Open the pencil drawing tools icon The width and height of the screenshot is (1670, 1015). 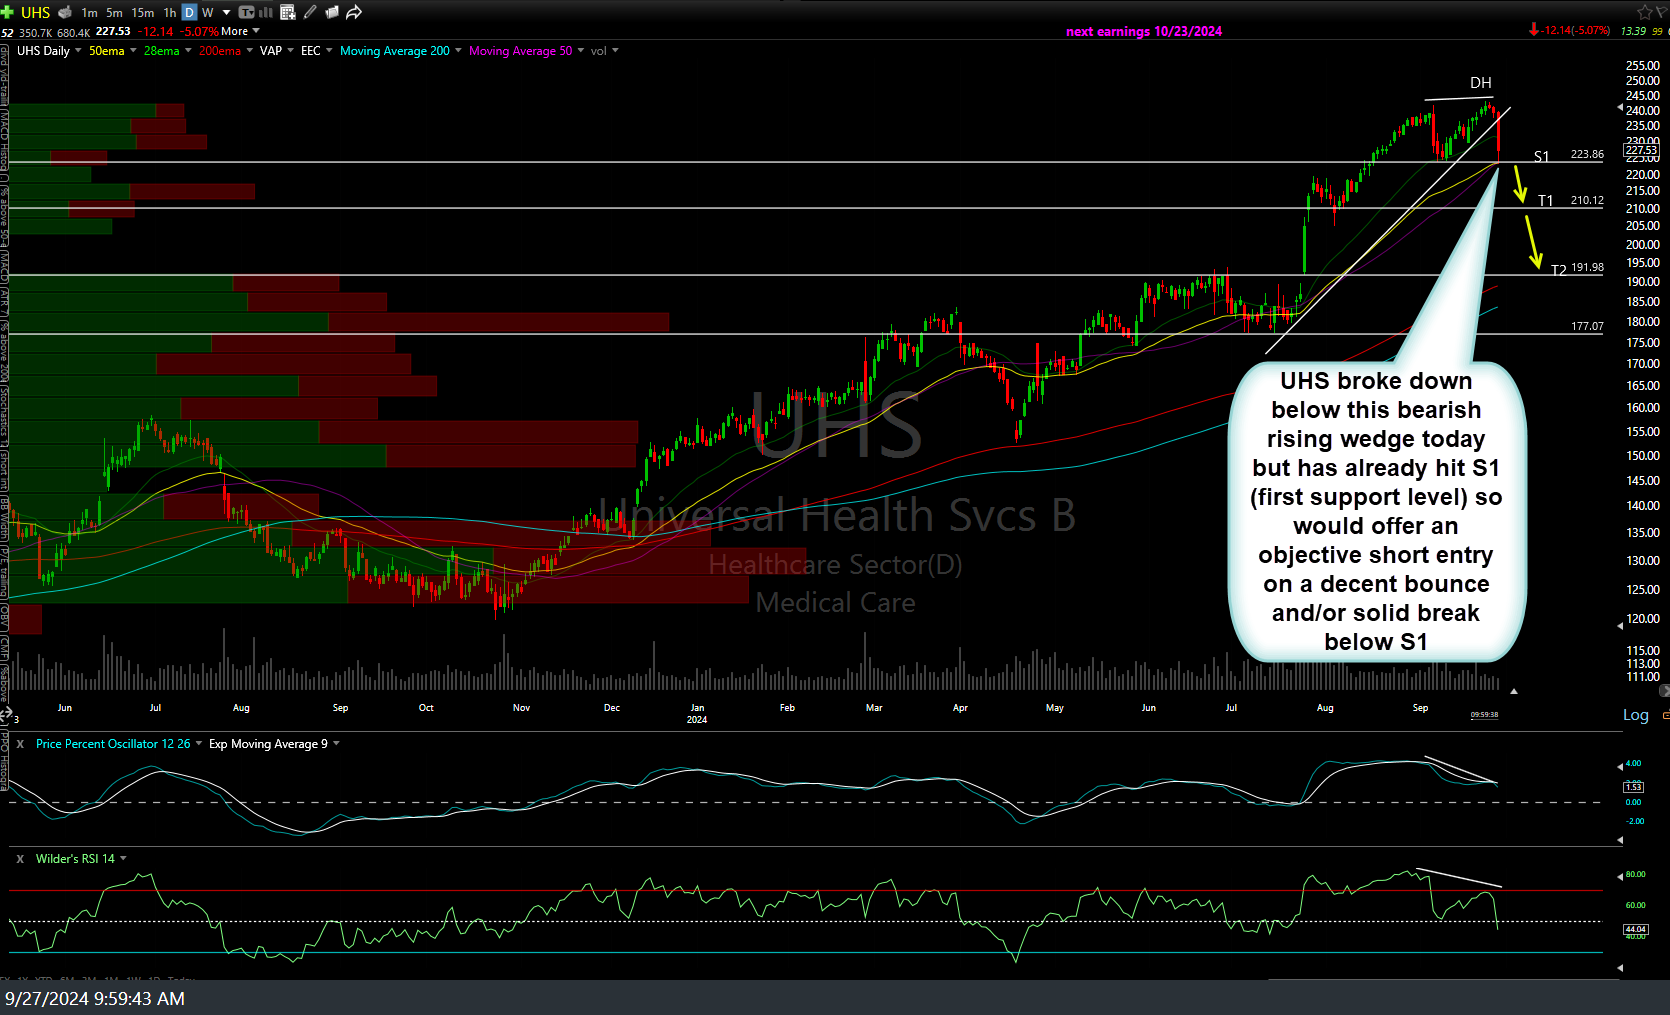tap(310, 12)
